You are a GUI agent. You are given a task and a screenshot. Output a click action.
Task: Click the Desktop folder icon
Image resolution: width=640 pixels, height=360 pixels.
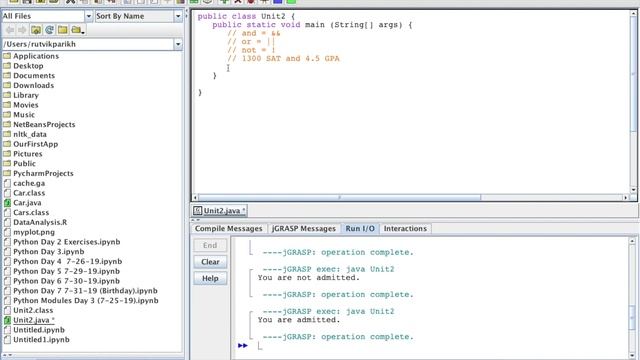tap(7, 66)
